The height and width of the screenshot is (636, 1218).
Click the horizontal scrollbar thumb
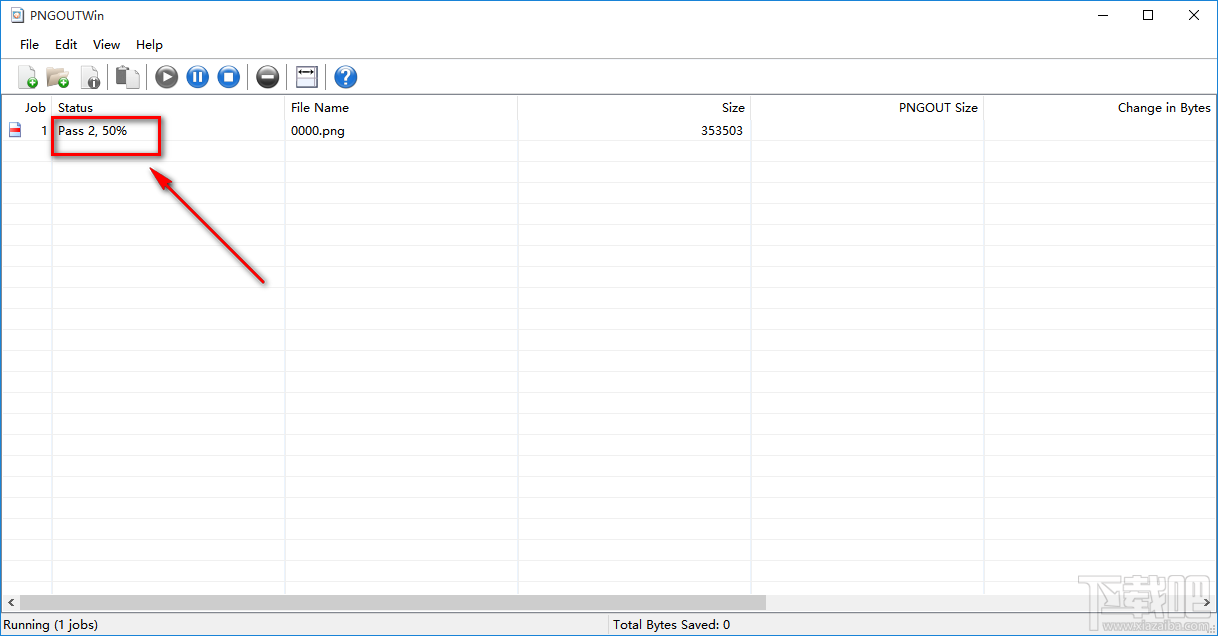pos(392,603)
